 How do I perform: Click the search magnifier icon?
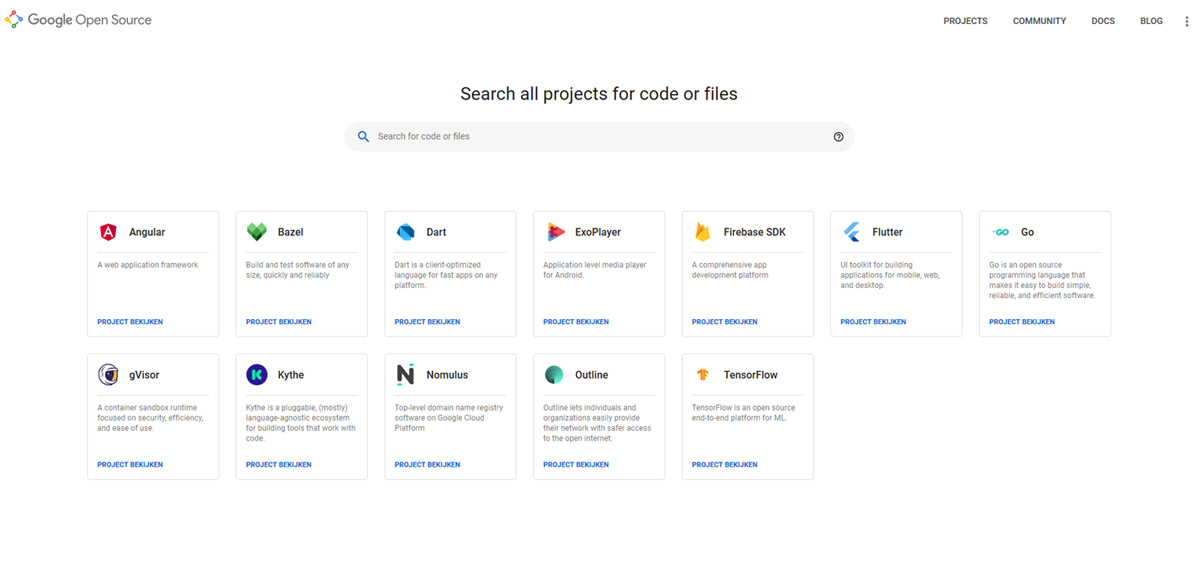[364, 137]
